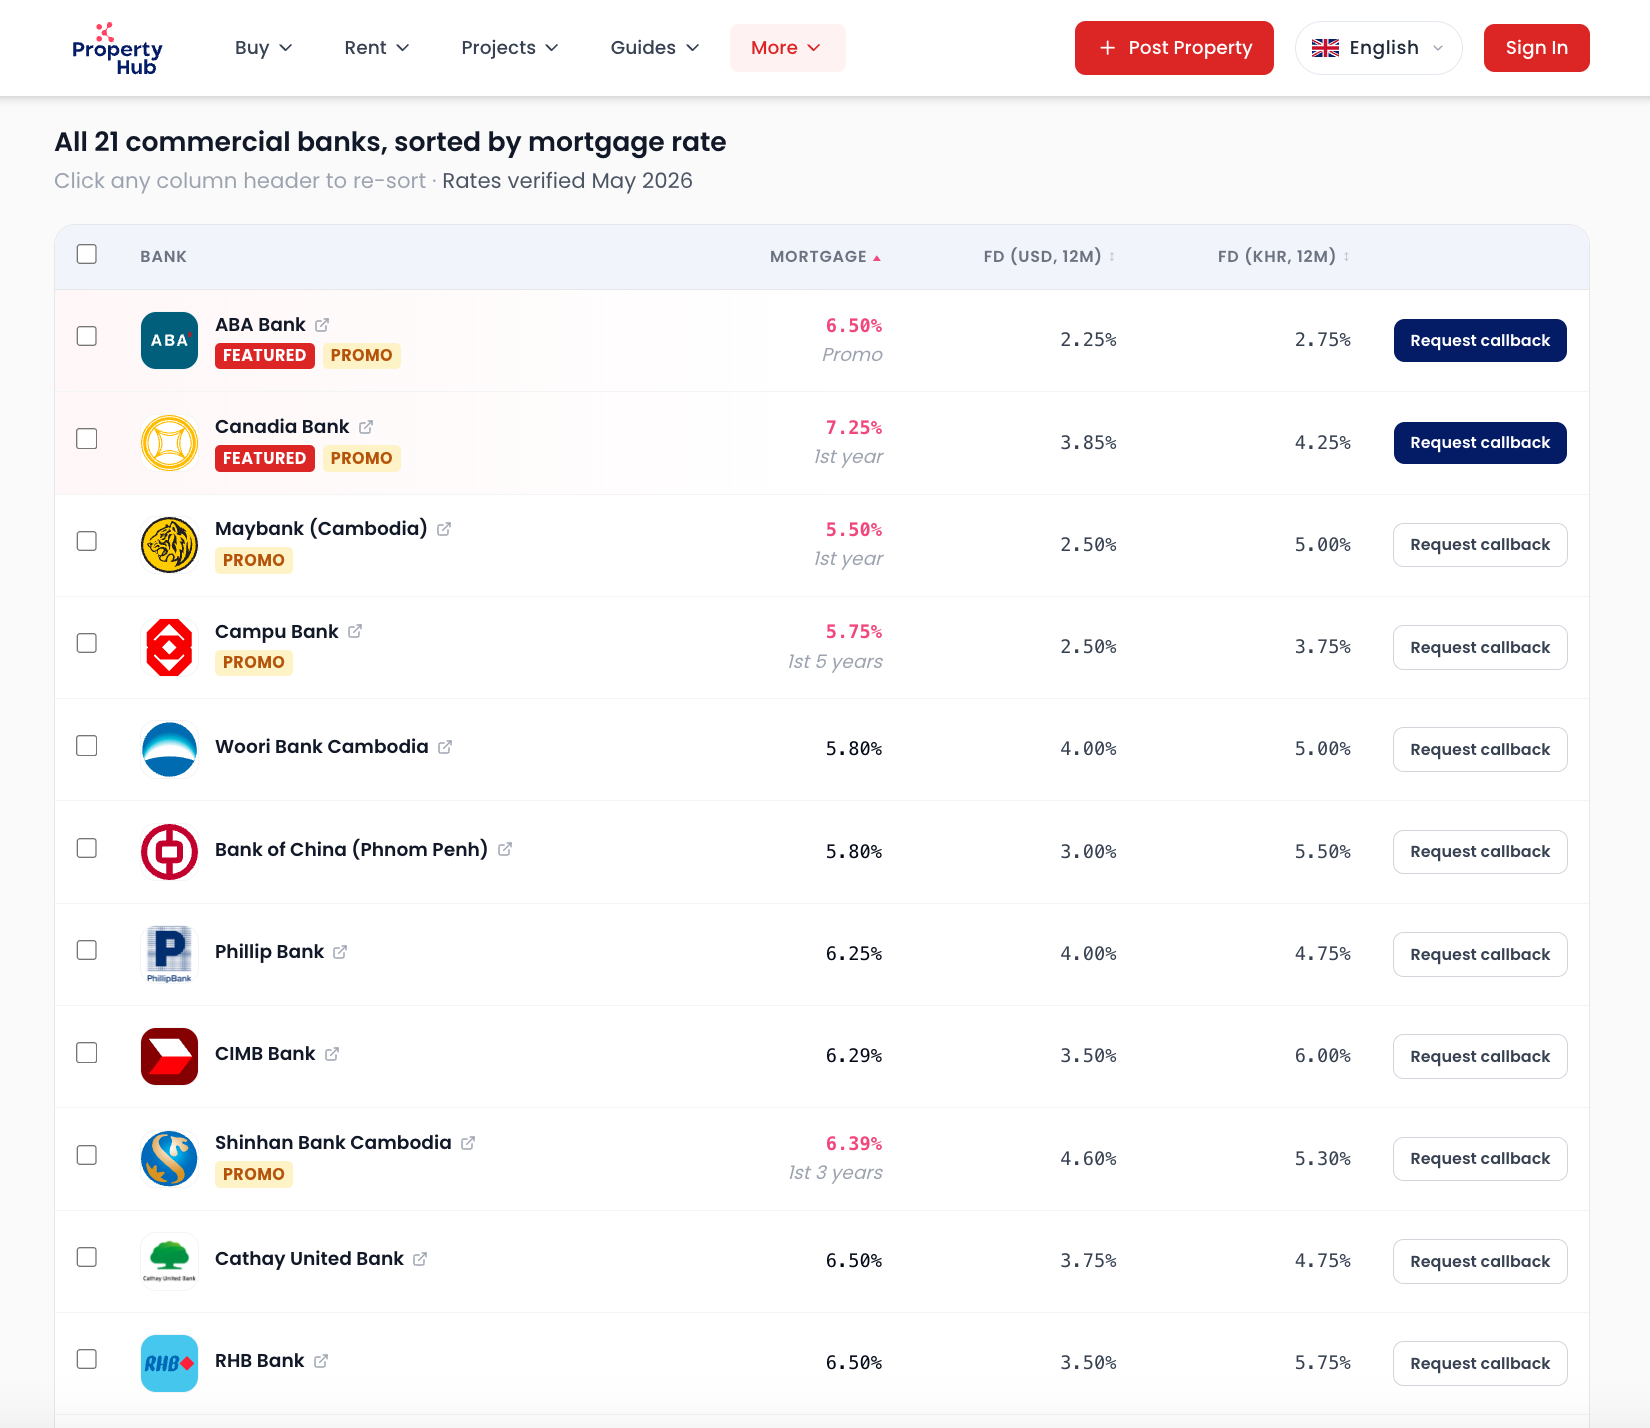Open Maybank (Cambodia) external link icon

(x=444, y=529)
